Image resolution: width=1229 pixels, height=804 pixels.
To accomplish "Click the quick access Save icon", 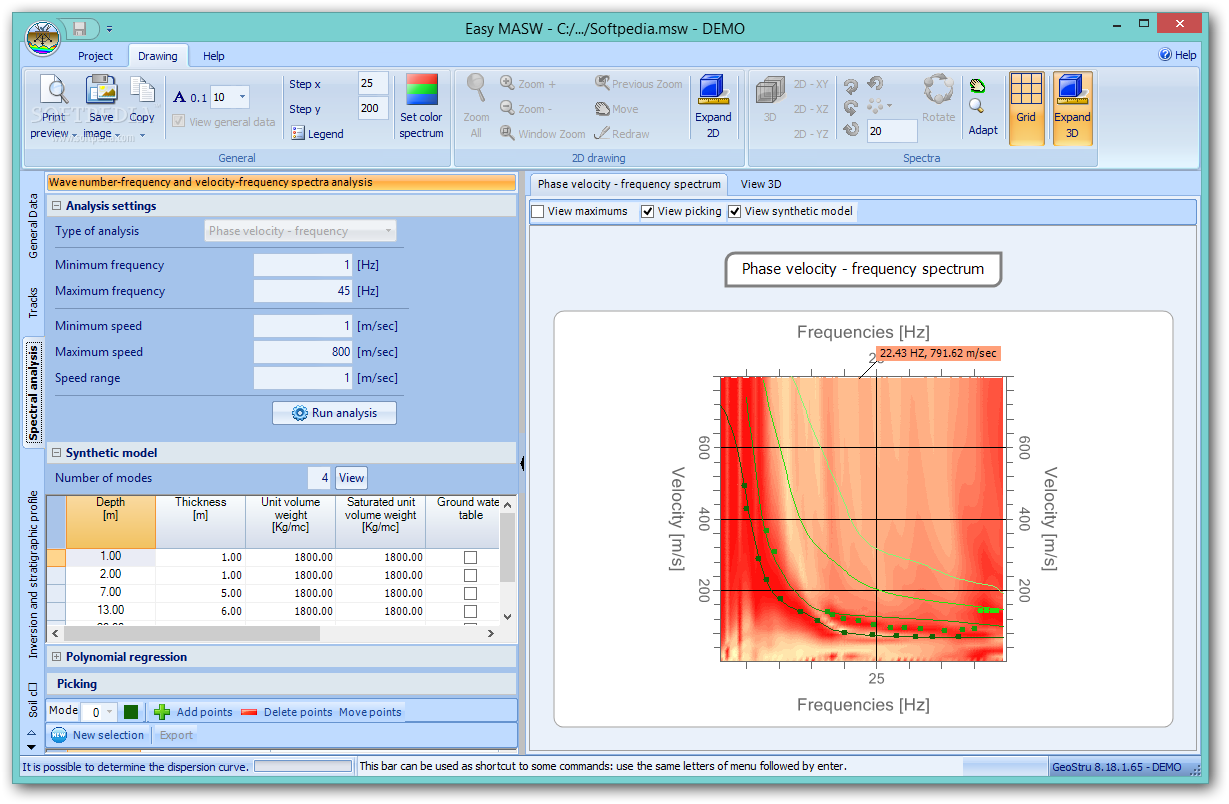I will [80, 29].
